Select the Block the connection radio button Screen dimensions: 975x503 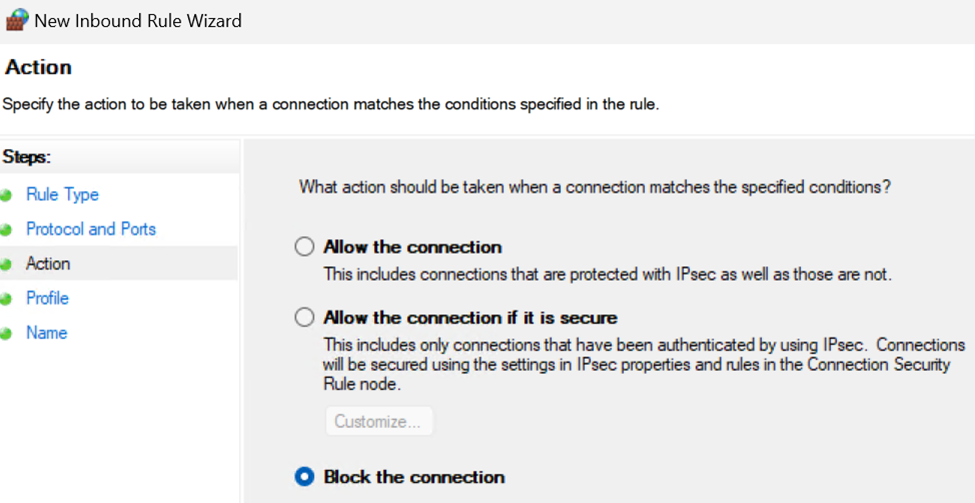pos(305,477)
